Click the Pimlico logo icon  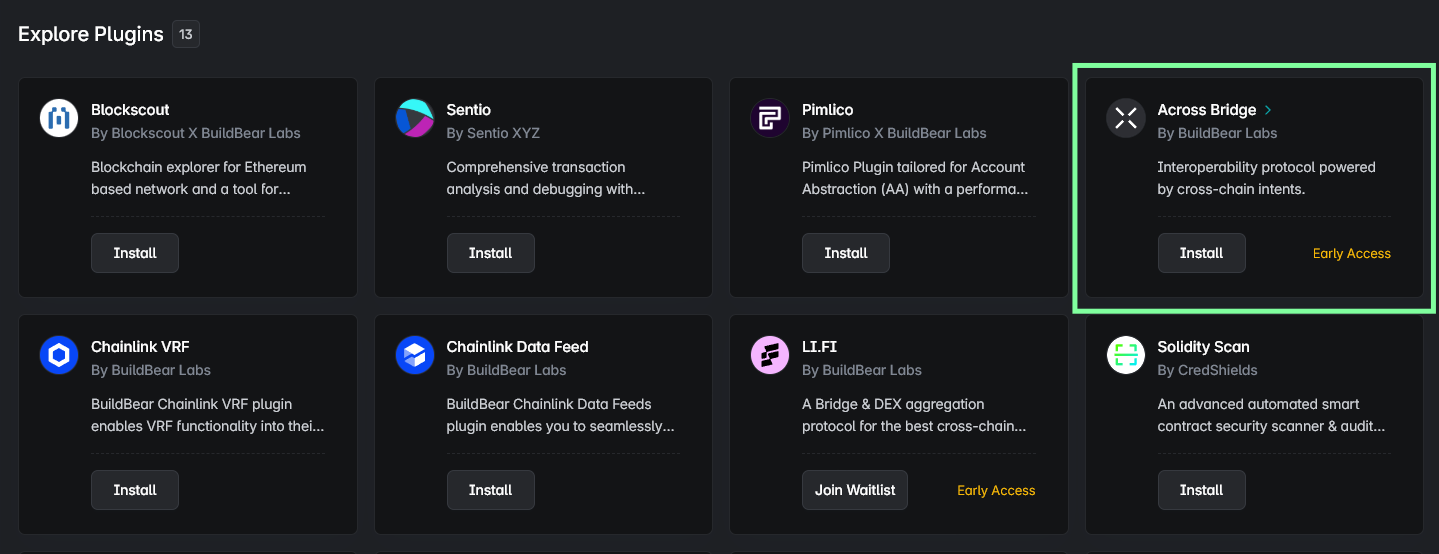[x=770, y=118]
